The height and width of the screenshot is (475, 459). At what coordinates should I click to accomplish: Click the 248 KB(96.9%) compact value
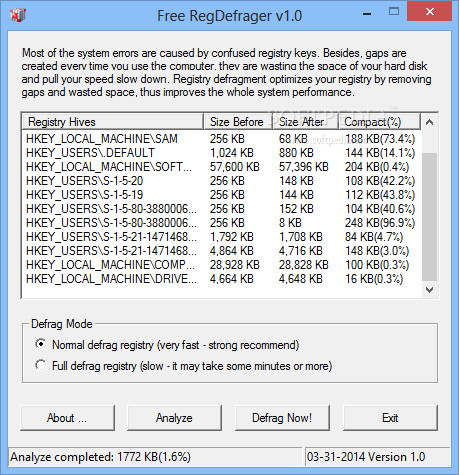pyautogui.click(x=380, y=223)
